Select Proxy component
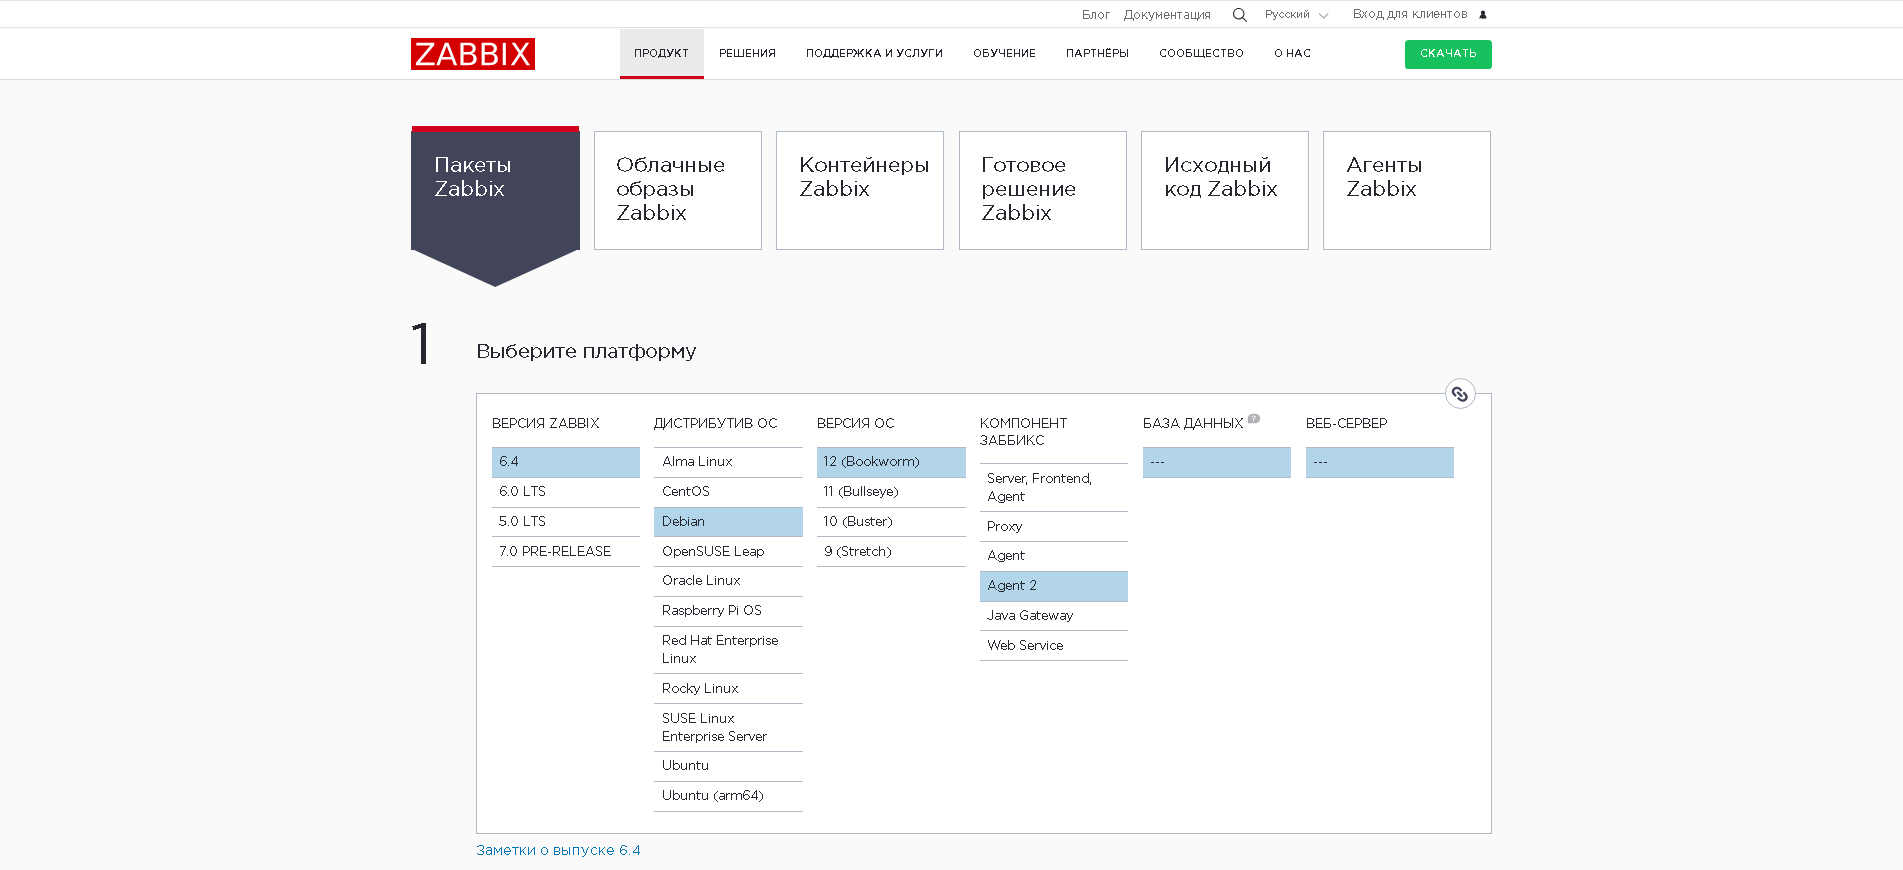 tap(1054, 527)
